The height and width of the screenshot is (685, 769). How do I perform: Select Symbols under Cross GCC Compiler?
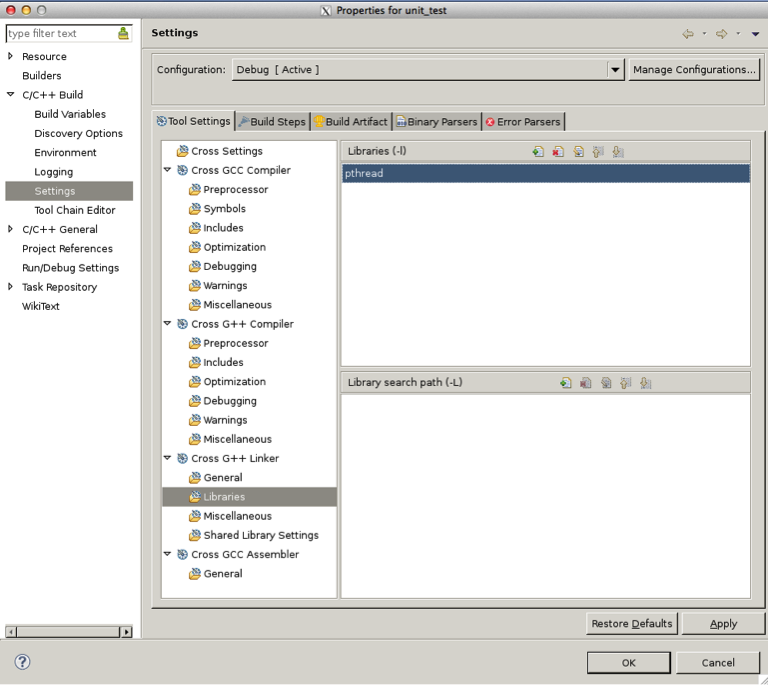click(225, 209)
